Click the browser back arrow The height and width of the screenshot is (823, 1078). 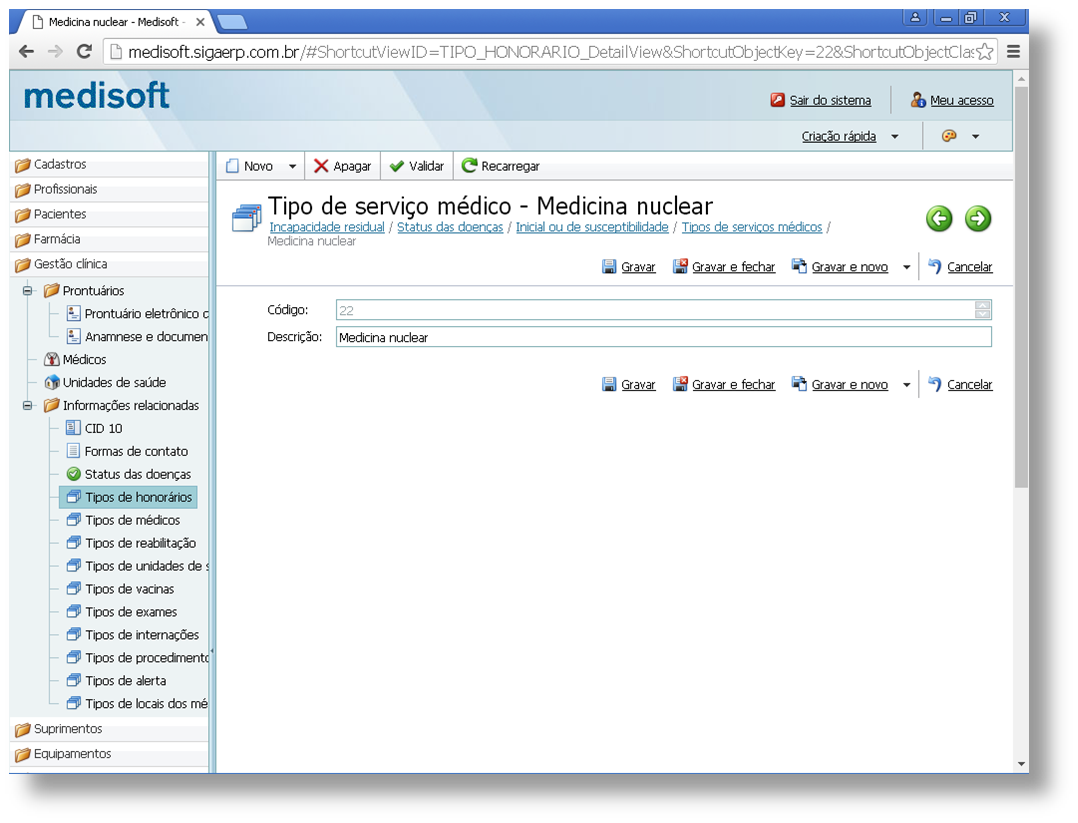[x=26, y=52]
